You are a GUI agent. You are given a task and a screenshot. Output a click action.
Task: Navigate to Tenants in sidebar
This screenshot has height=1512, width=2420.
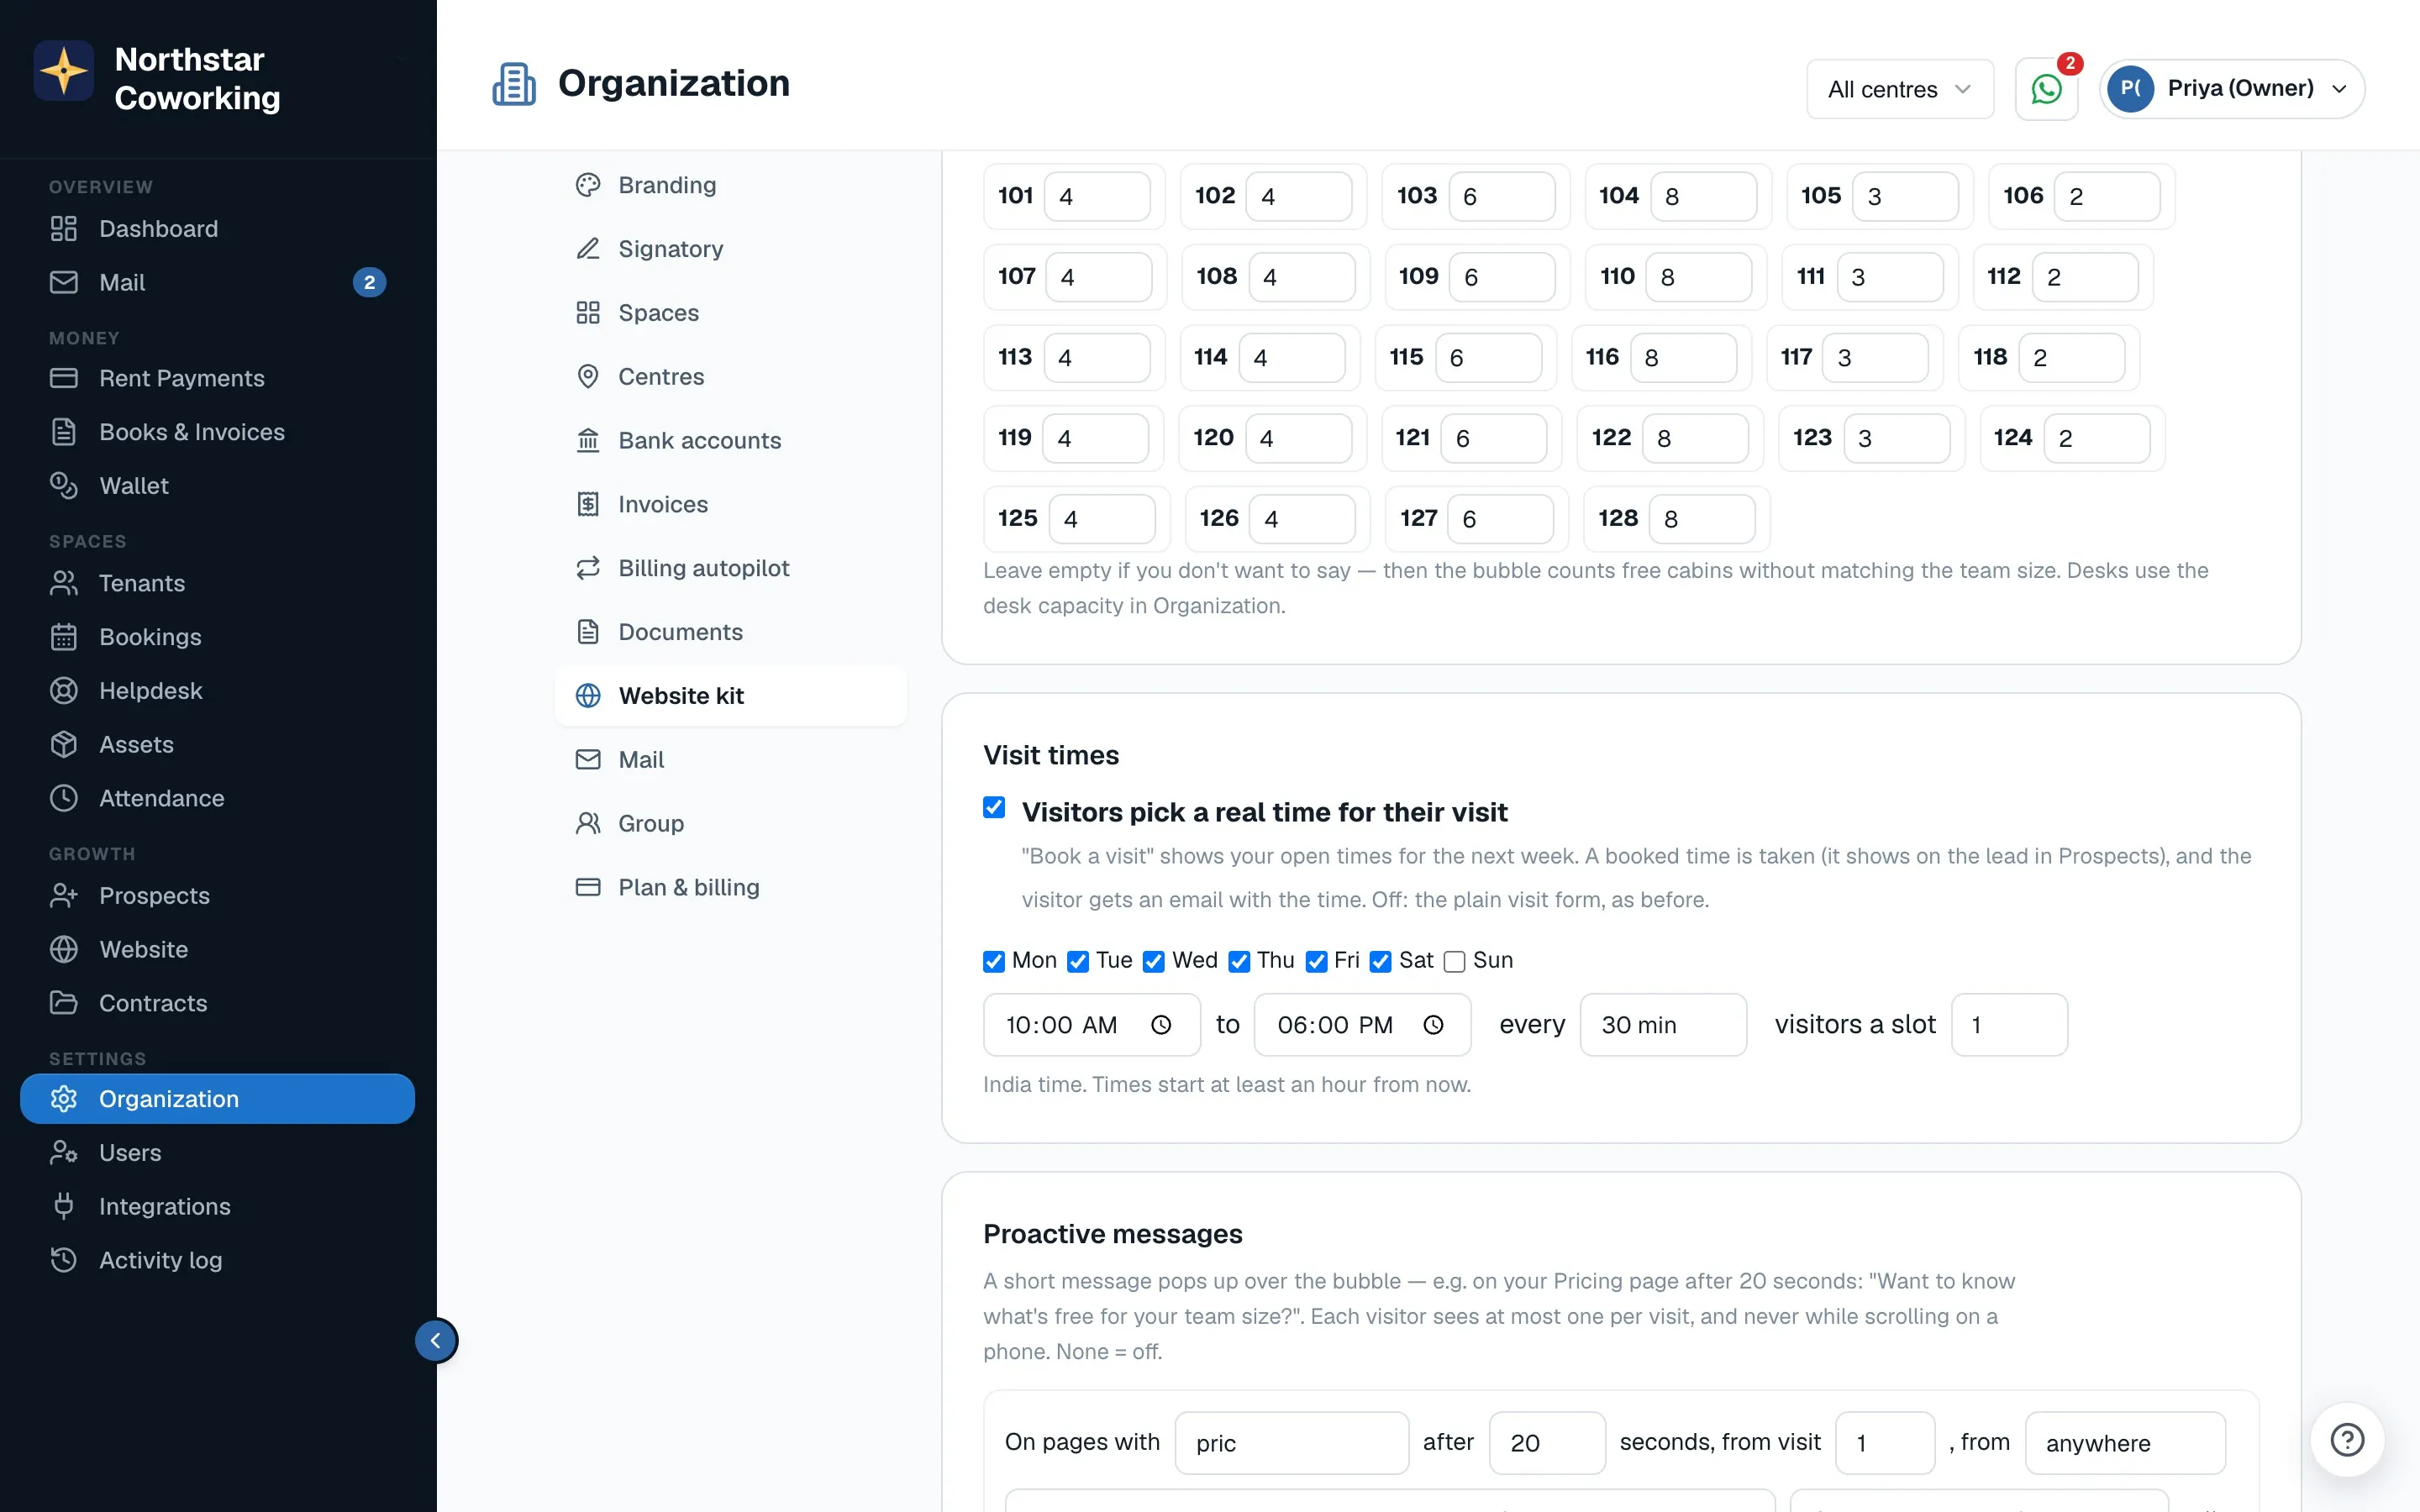tap(217, 583)
